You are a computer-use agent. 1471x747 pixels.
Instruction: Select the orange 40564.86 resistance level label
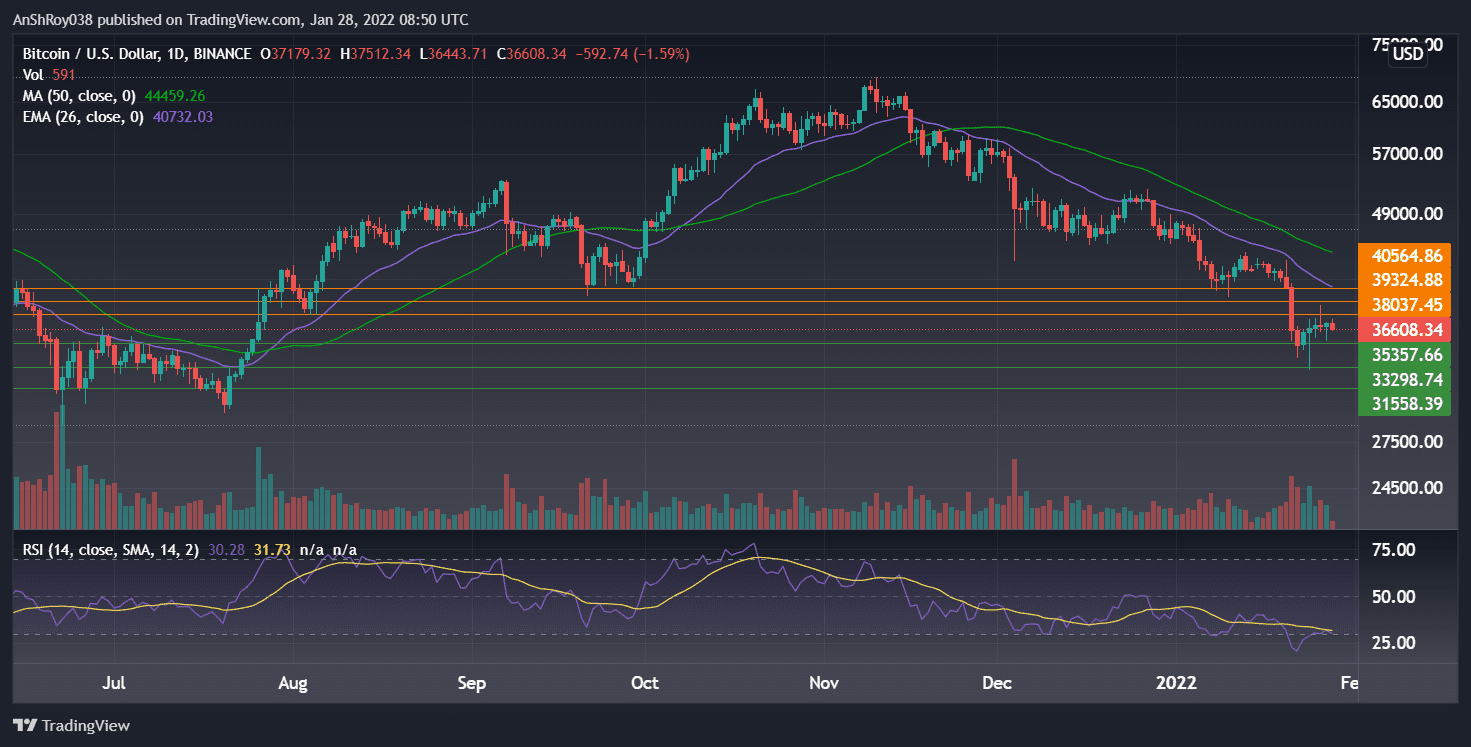click(1408, 256)
